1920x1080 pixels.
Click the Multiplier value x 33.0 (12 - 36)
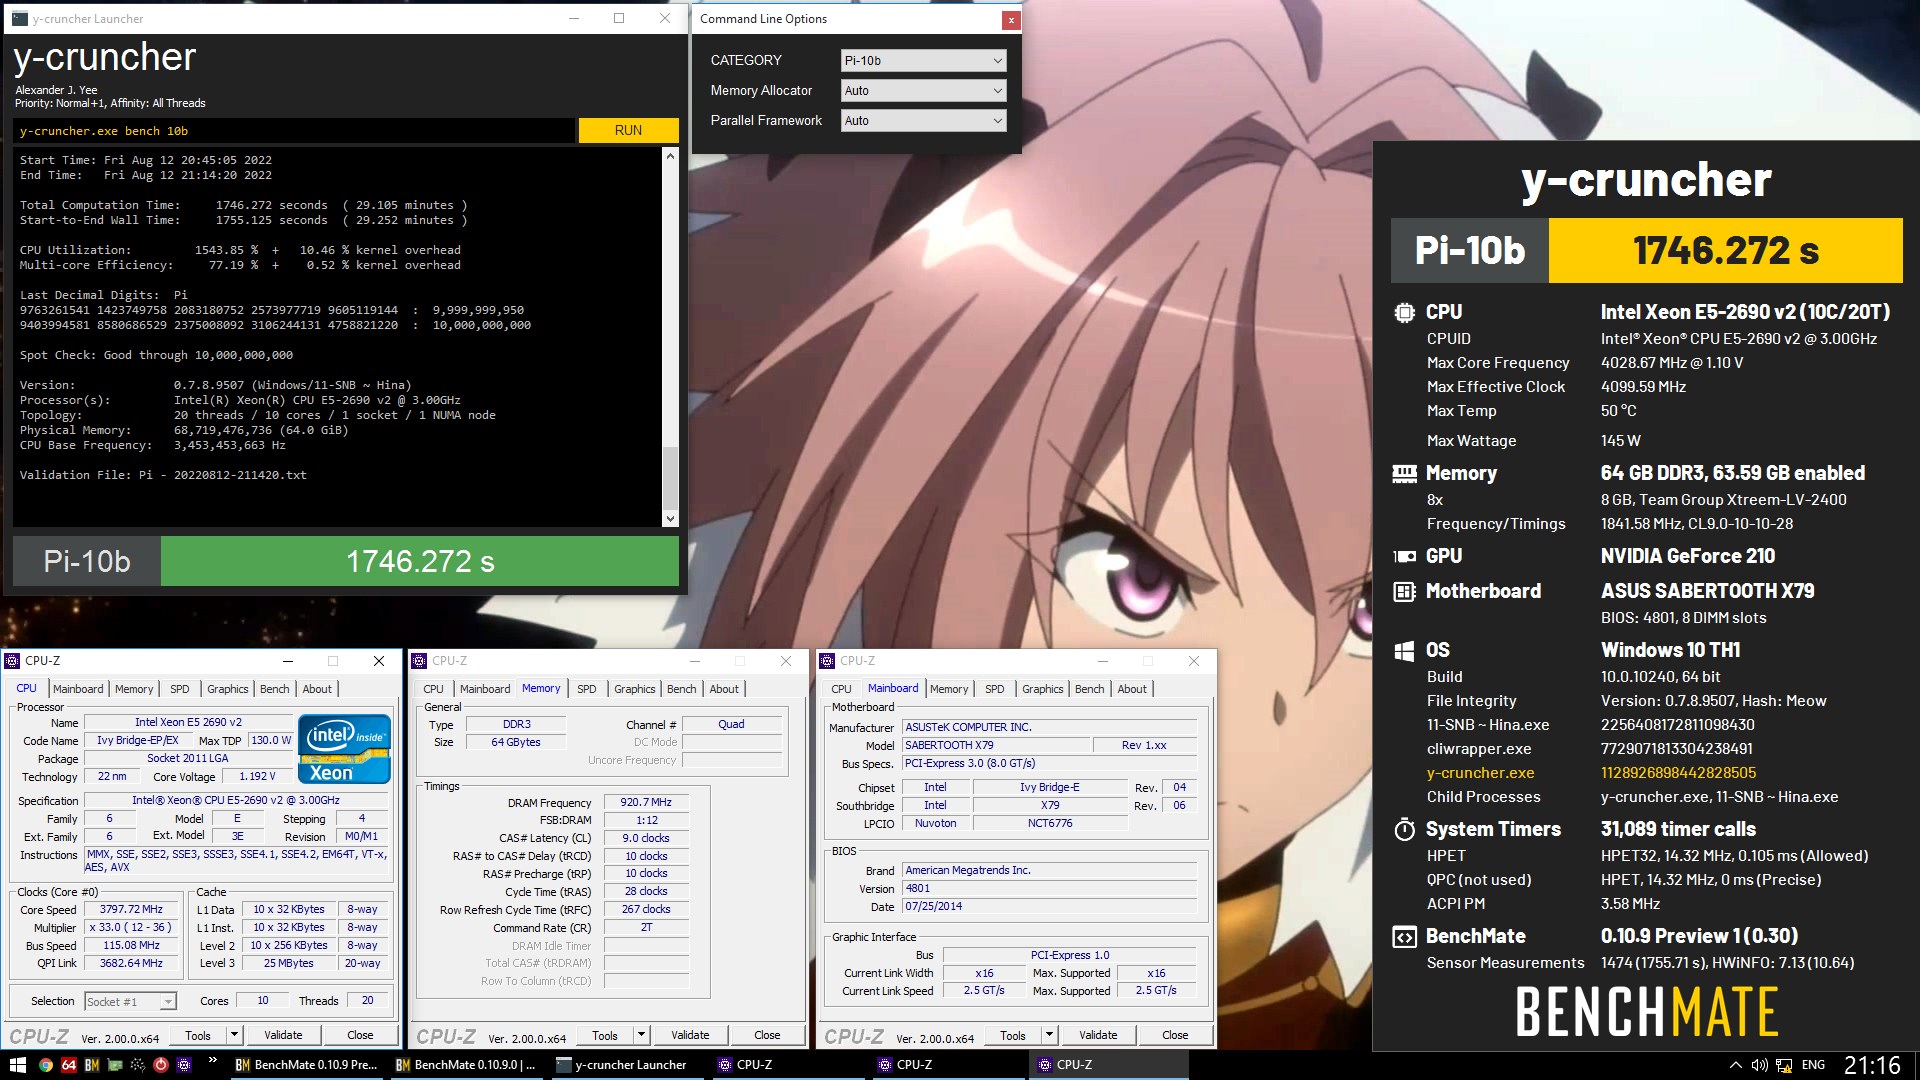(x=131, y=928)
